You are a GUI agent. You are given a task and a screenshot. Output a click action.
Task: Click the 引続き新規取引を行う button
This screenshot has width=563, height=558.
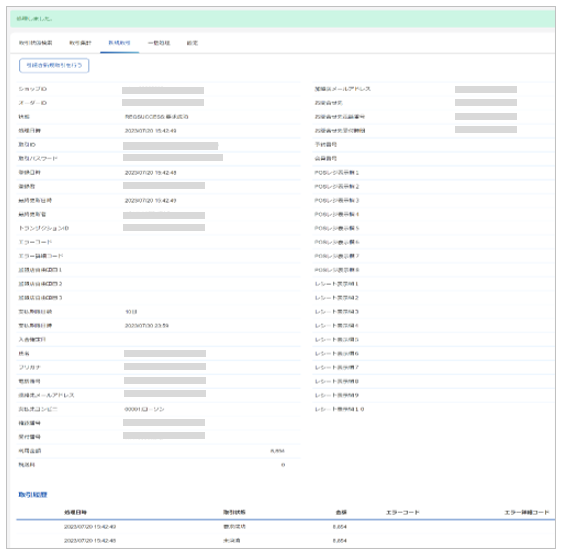pyautogui.click(x=54, y=66)
